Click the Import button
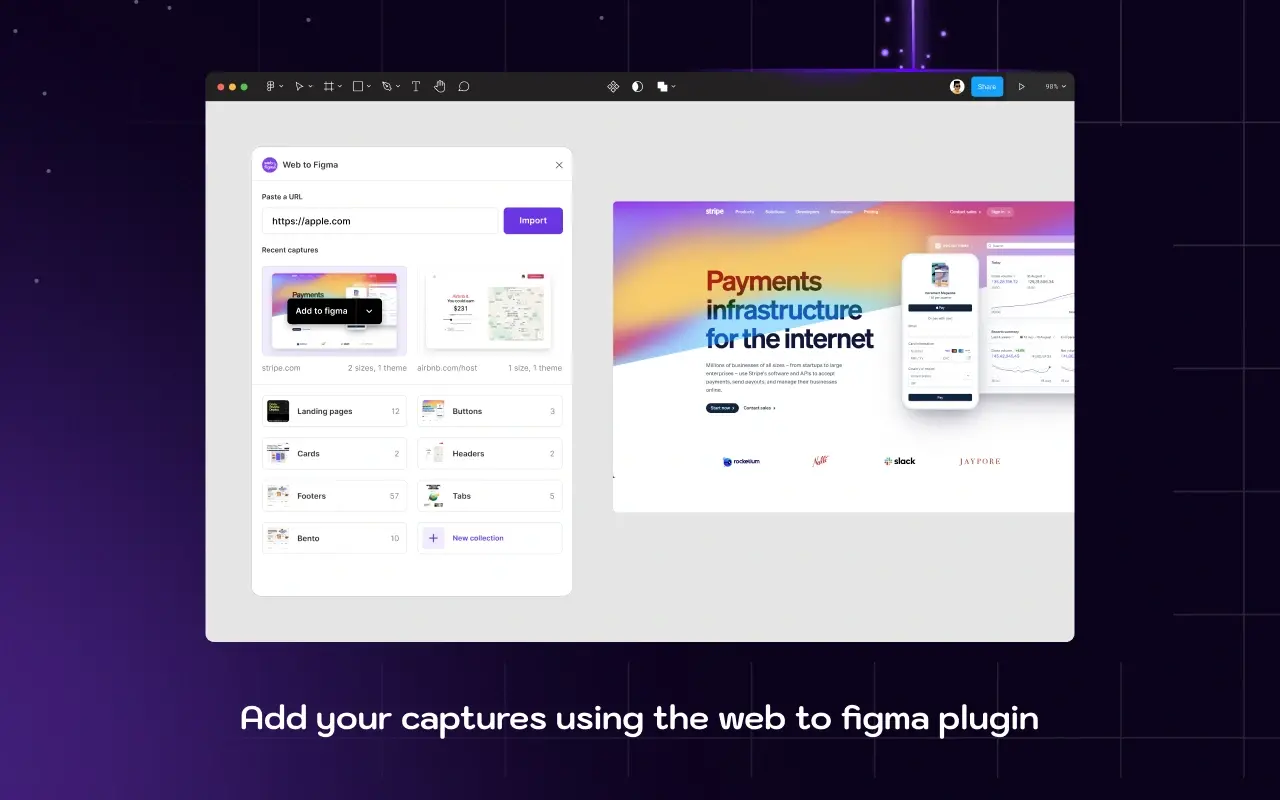The width and height of the screenshot is (1280, 800). (533, 221)
